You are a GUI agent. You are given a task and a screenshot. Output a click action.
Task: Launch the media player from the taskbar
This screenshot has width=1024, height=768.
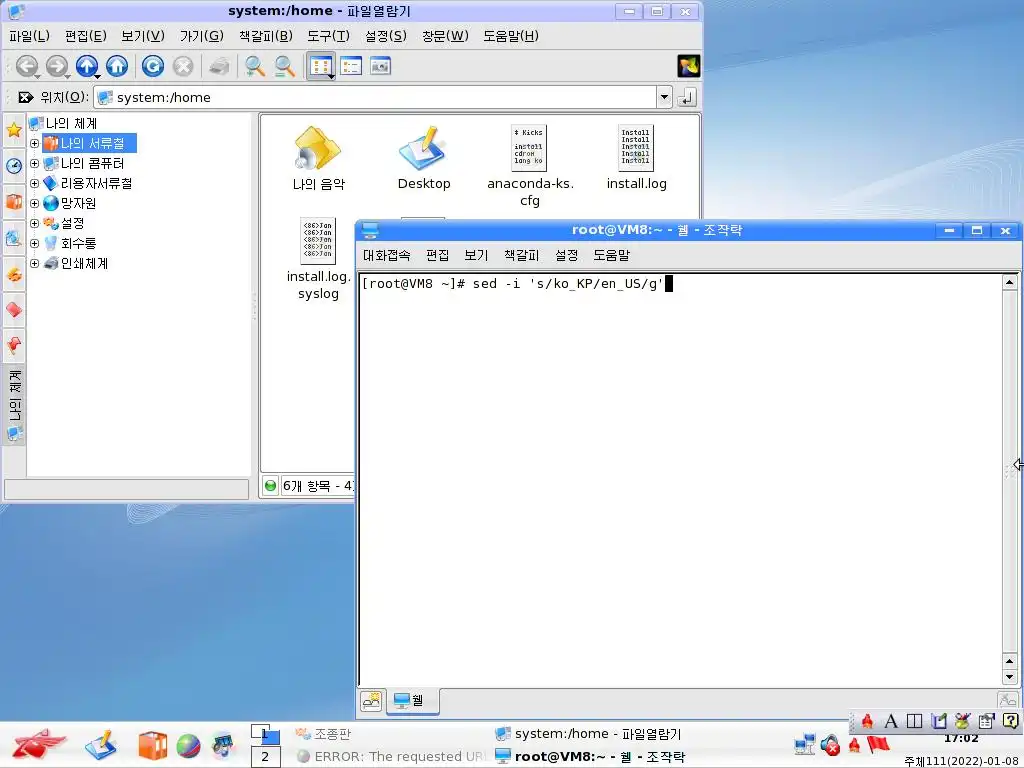pyautogui.click(x=223, y=745)
